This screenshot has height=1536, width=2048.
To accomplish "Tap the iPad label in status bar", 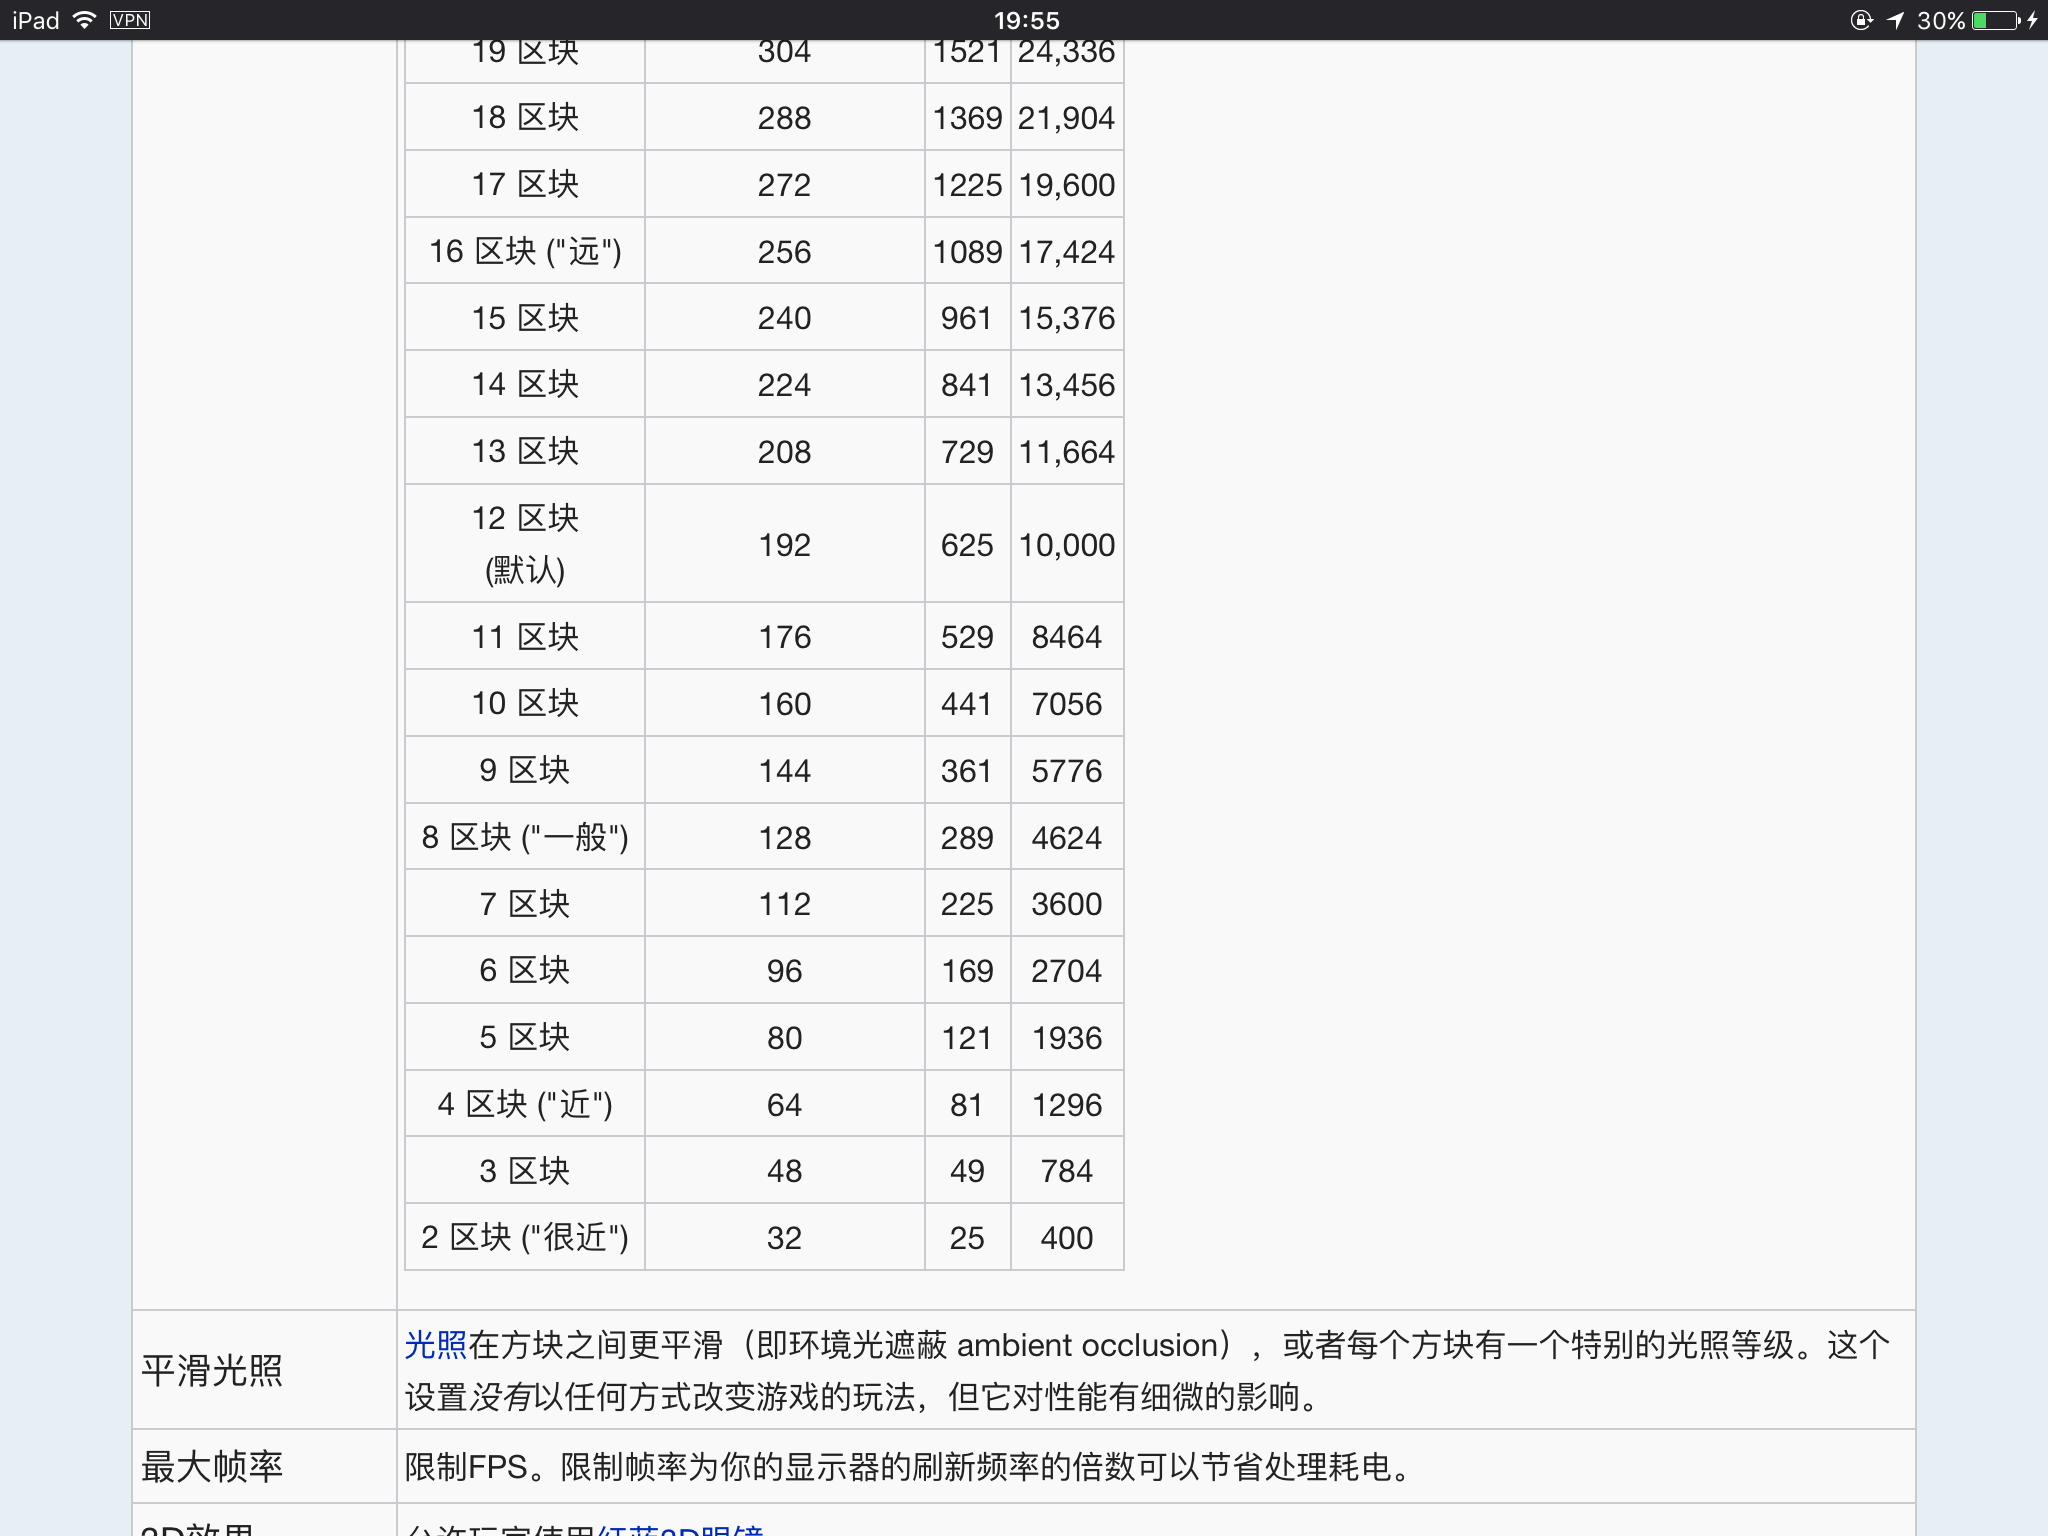I will pyautogui.click(x=36, y=20).
